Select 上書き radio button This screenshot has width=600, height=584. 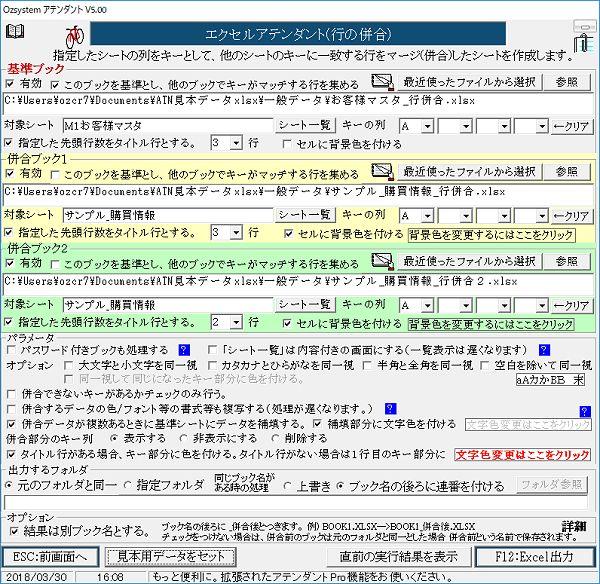tap(287, 486)
